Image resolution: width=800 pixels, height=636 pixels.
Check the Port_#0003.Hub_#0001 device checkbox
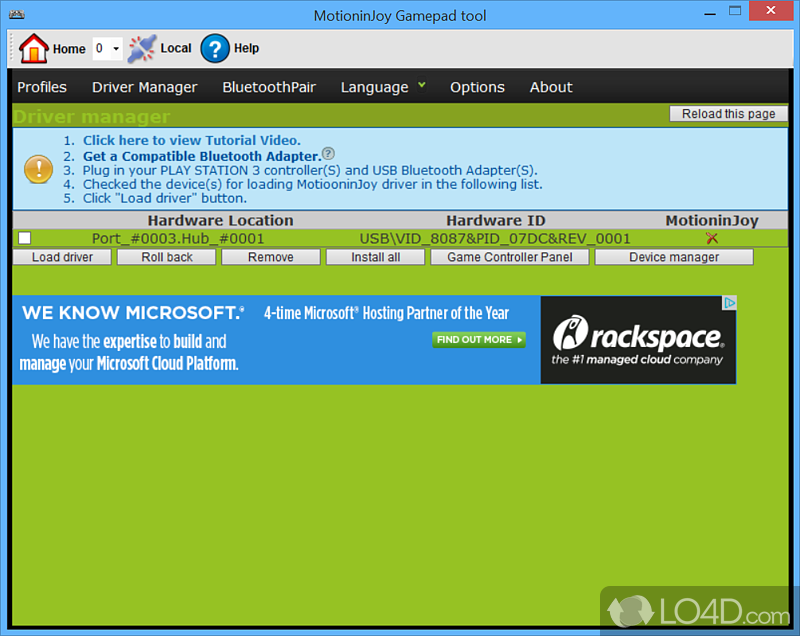[x=24, y=238]
